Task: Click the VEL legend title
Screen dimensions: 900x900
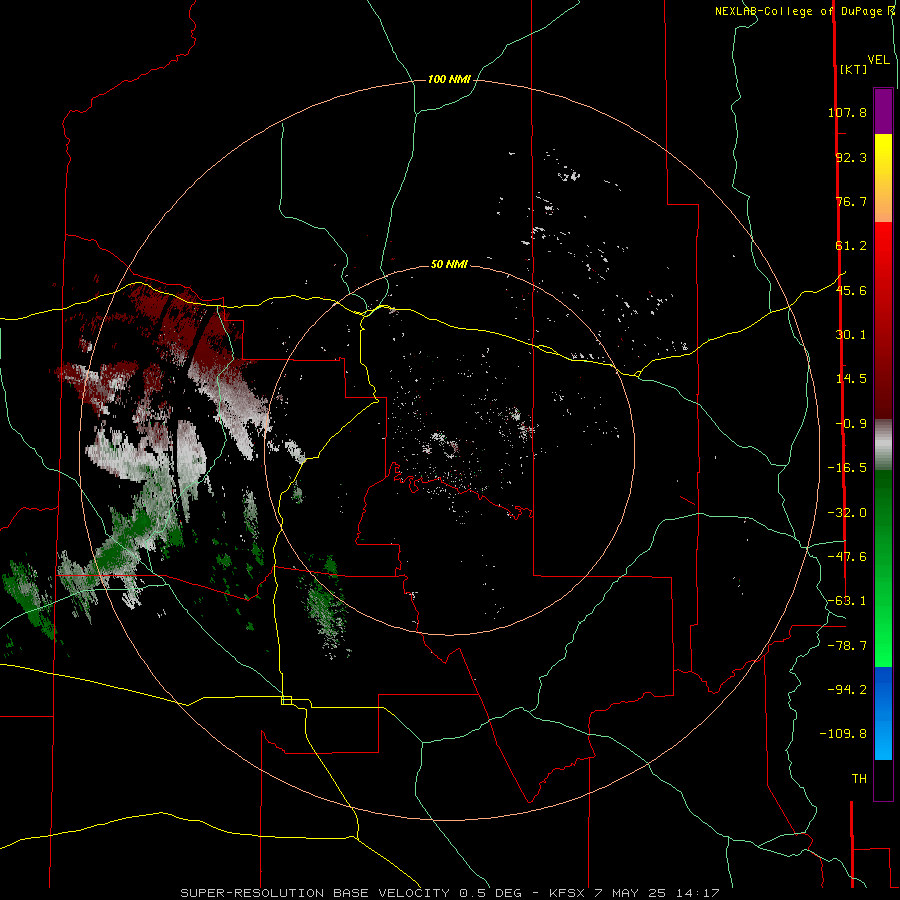Action: tap(878, 60)
